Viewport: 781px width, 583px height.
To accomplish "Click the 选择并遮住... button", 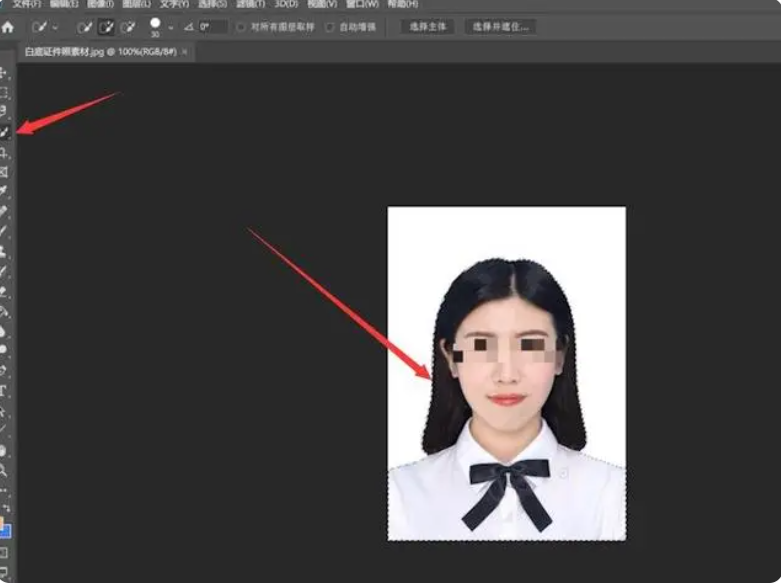I will [x=500, y=27].
